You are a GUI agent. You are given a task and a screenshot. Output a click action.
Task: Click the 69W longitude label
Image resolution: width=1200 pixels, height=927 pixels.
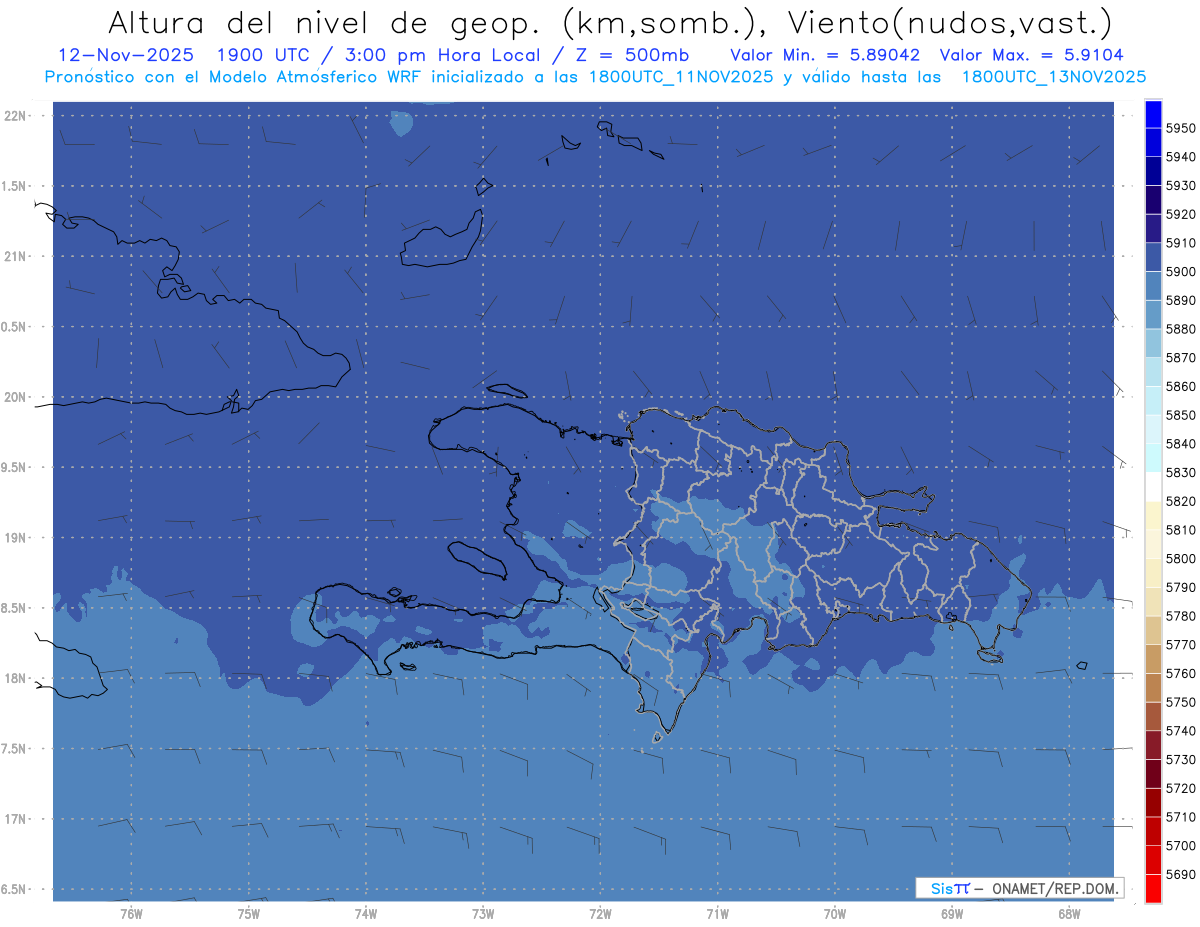[952, 914]
